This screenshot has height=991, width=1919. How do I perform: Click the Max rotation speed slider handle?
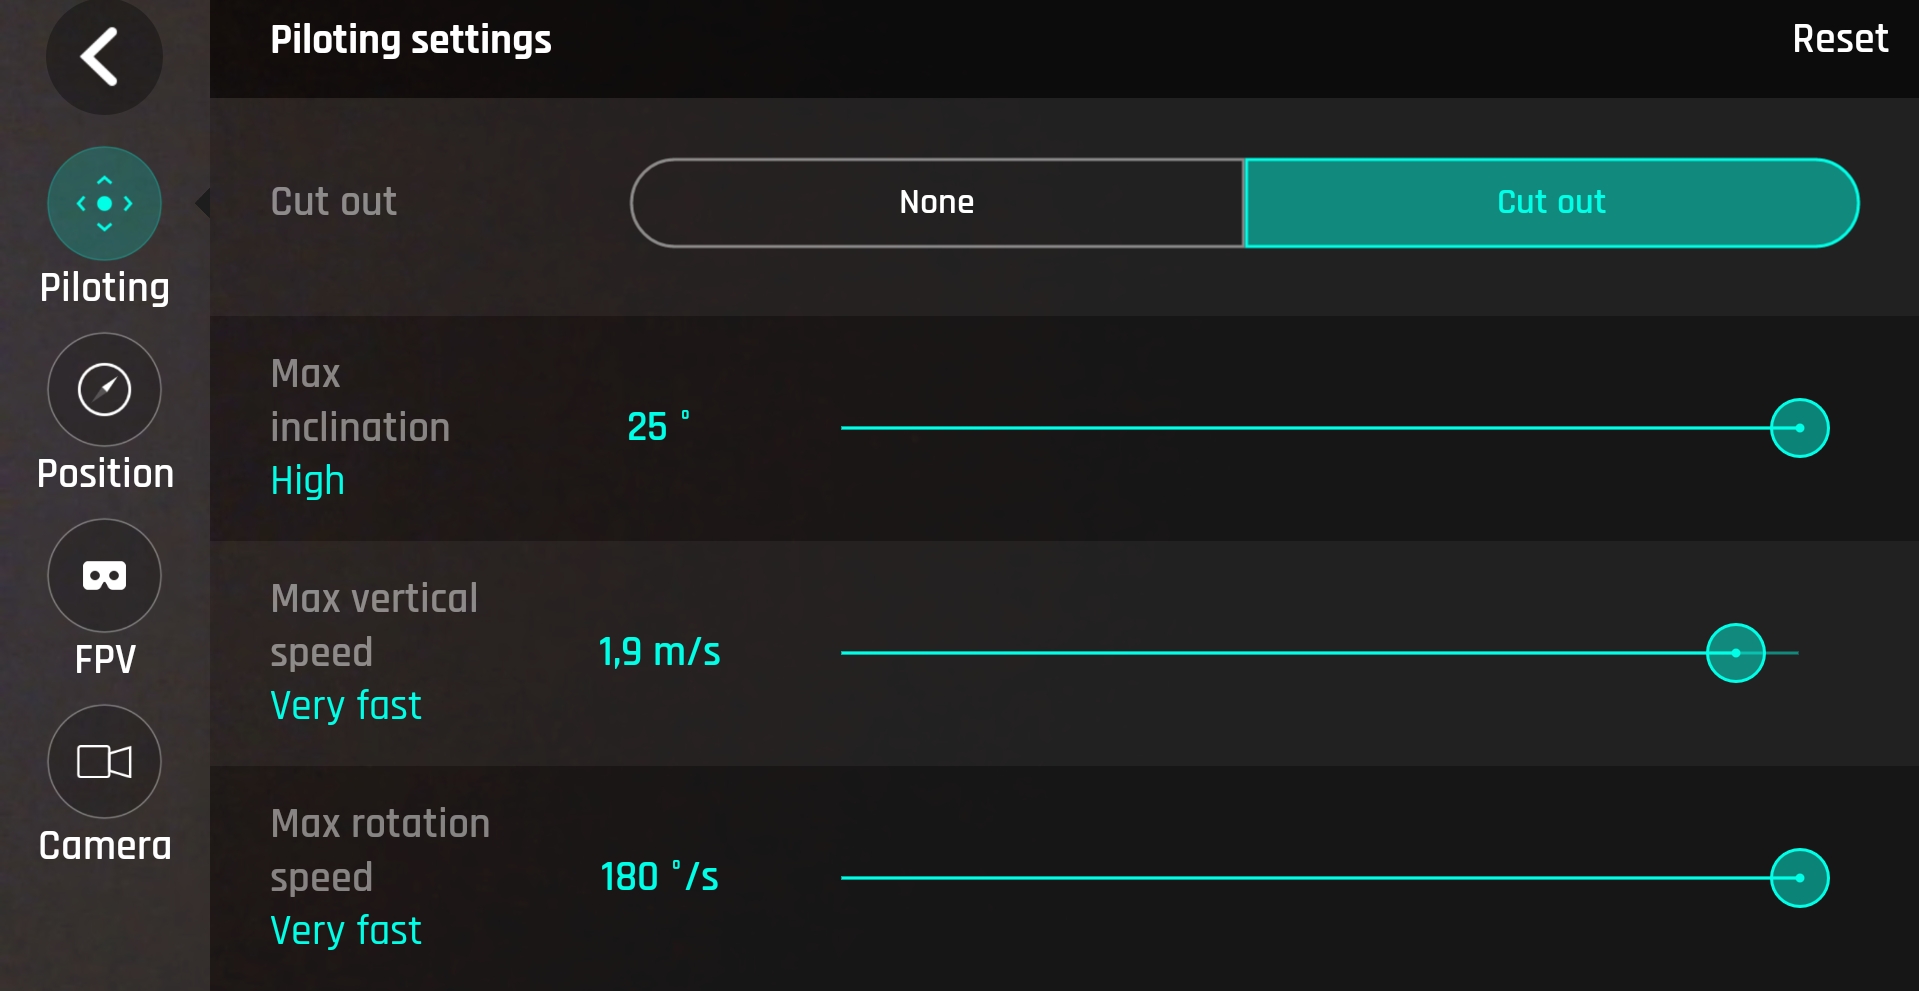(1799, 878)
